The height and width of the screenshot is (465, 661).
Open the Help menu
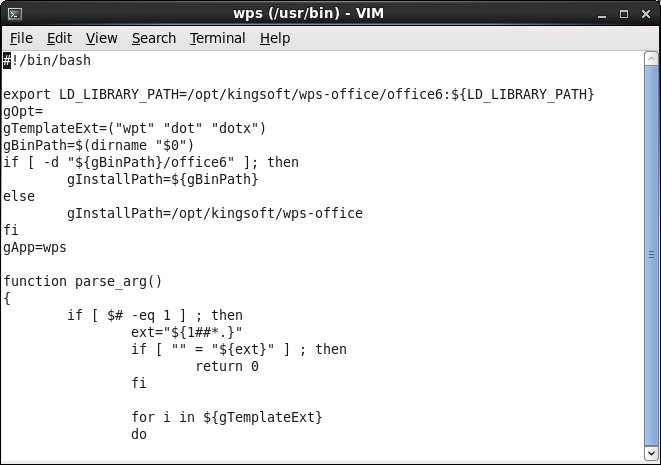click(x=275, y=38)
